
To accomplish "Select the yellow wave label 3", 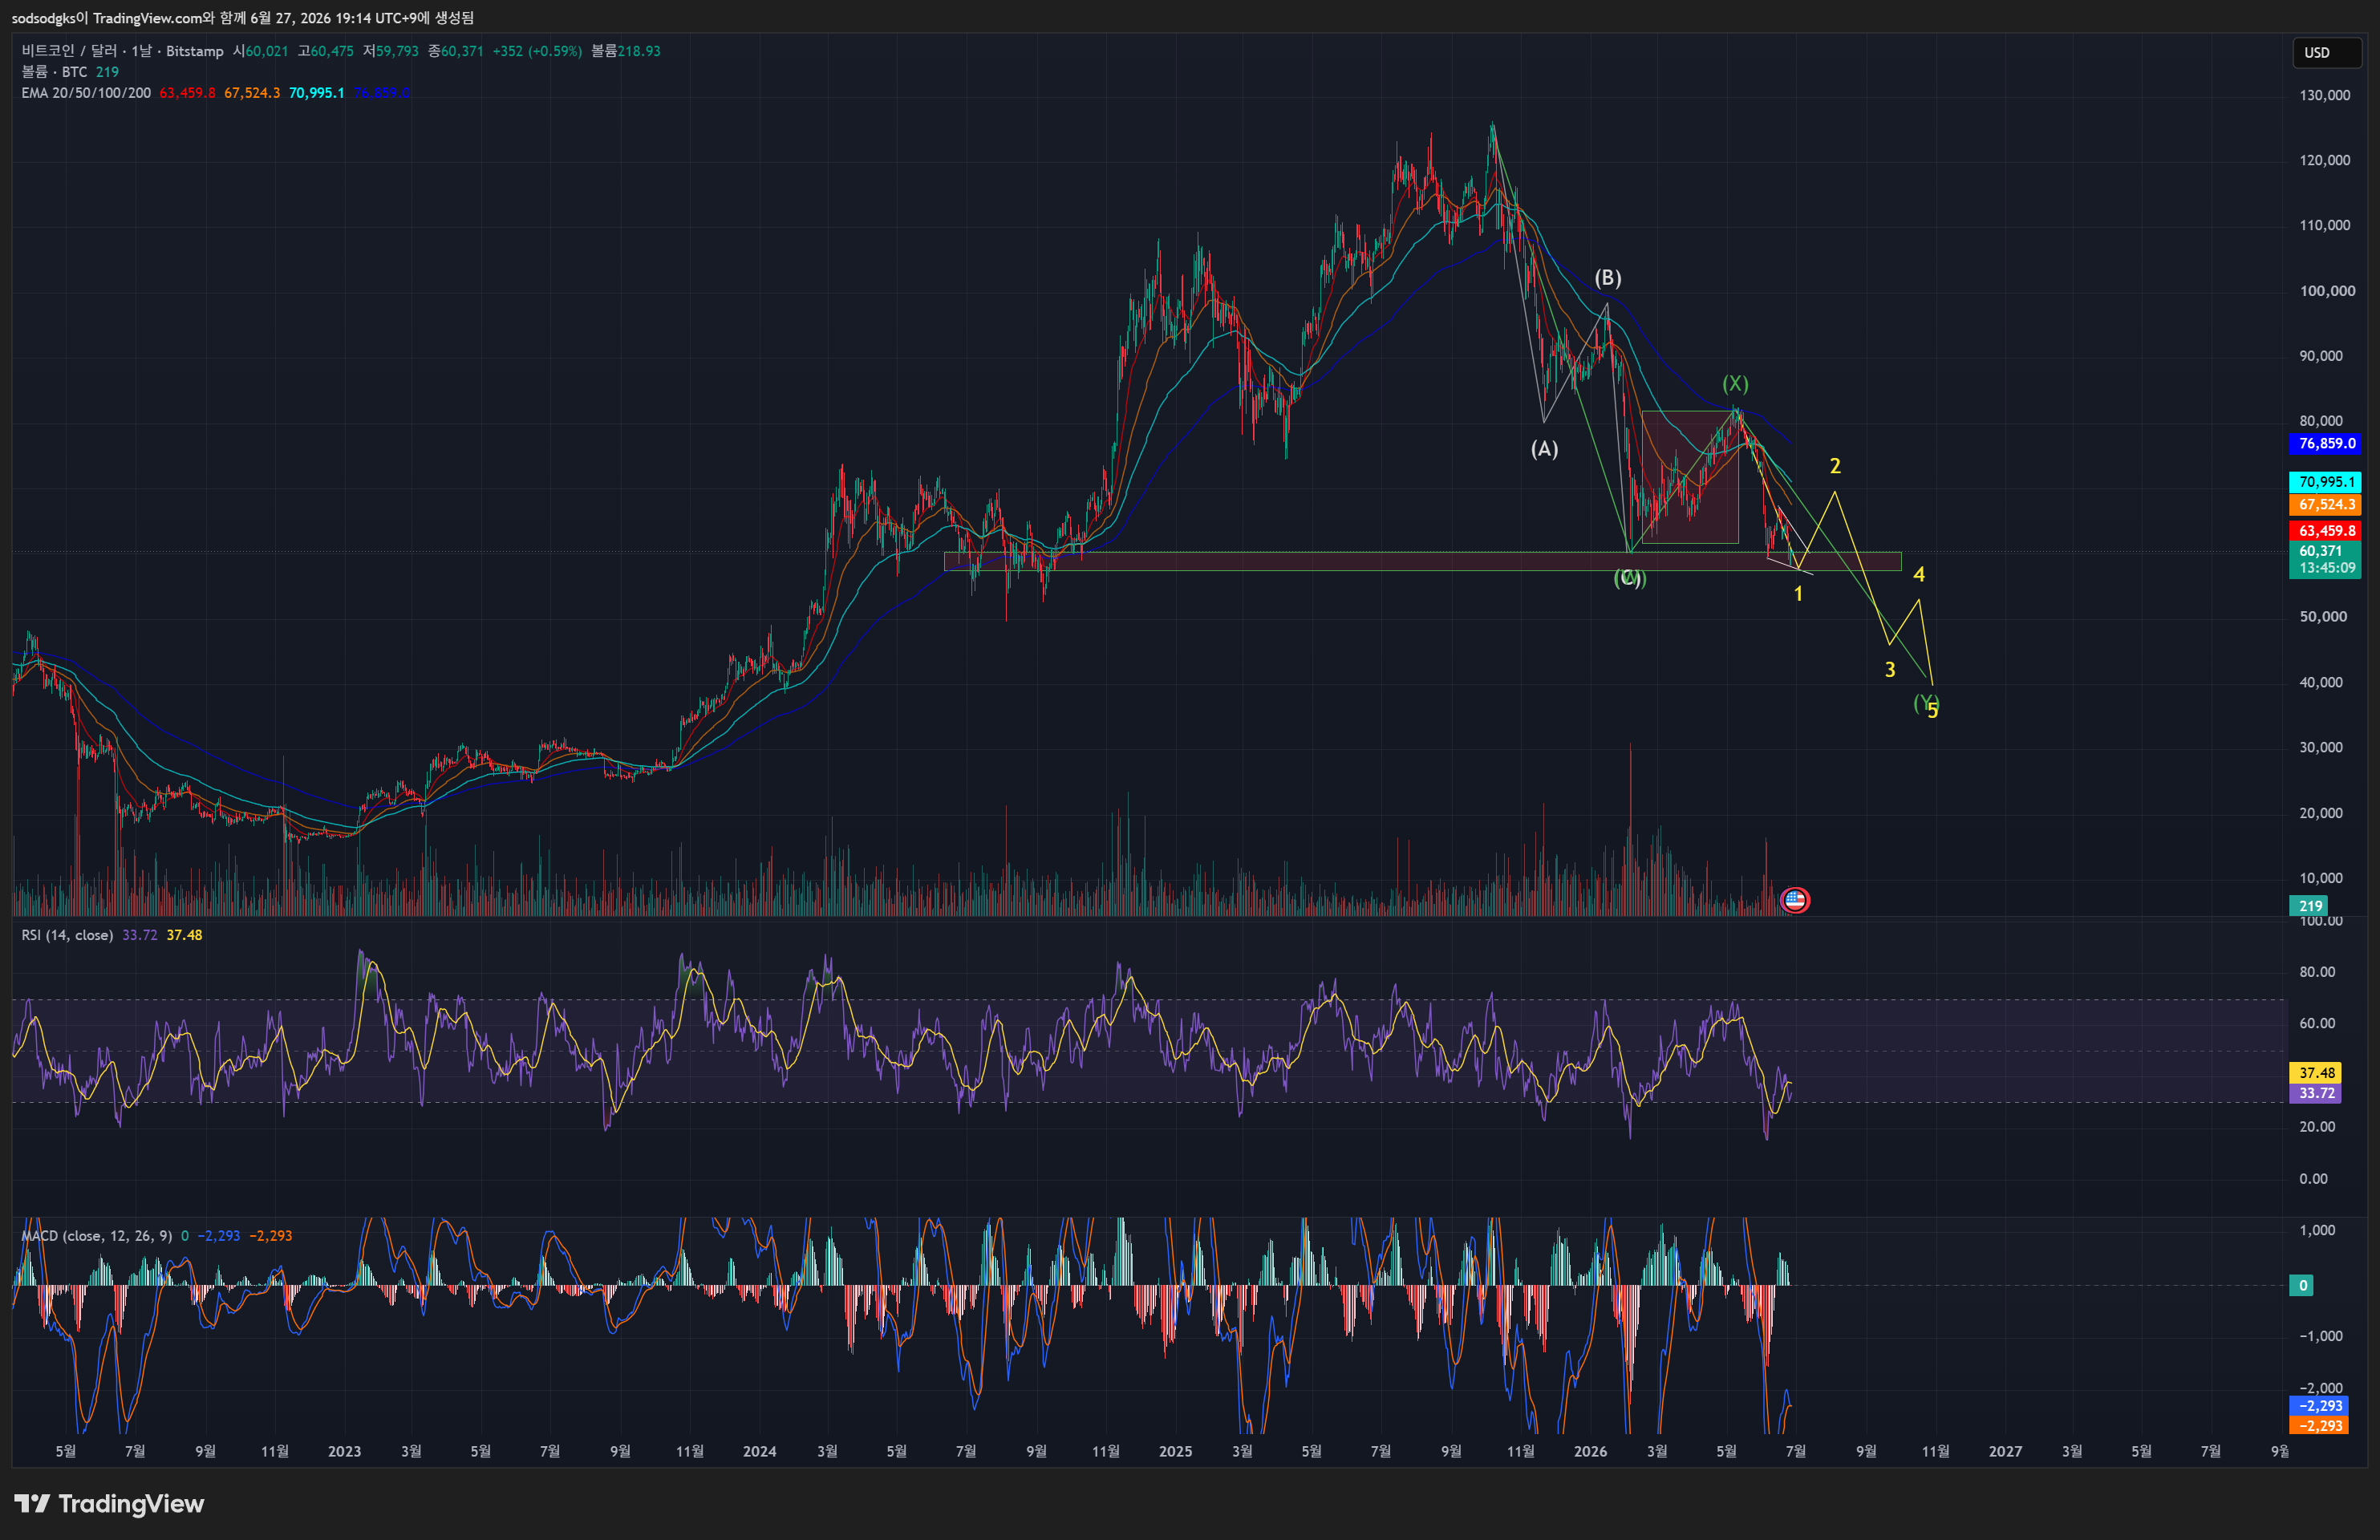I will tap(1890, 670).
